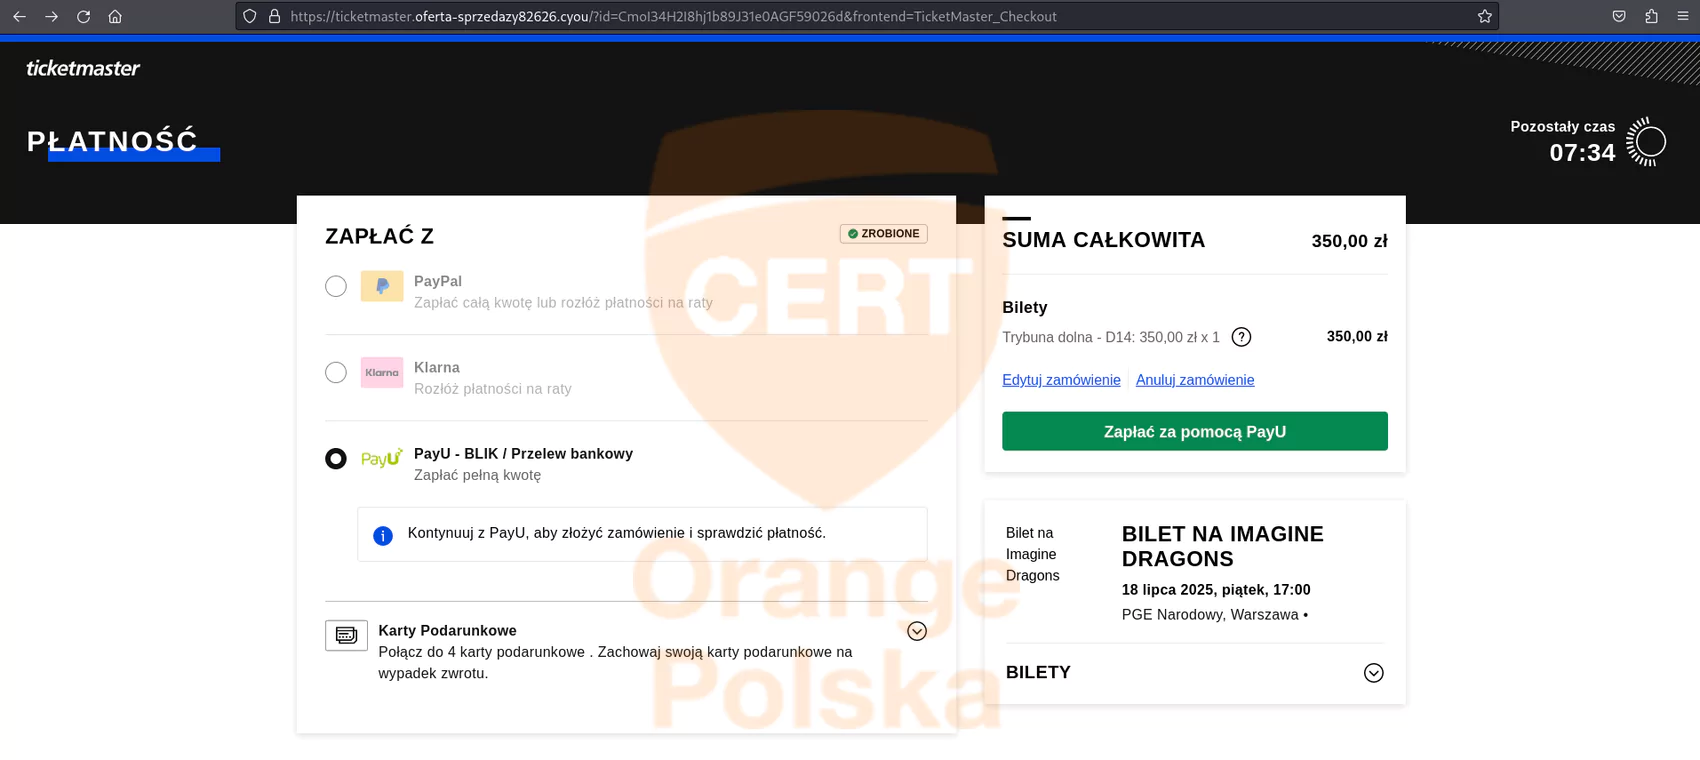The image size is (1700, 760).
Task: Click the Anuluj zamówienie link
Action: 1195,380
